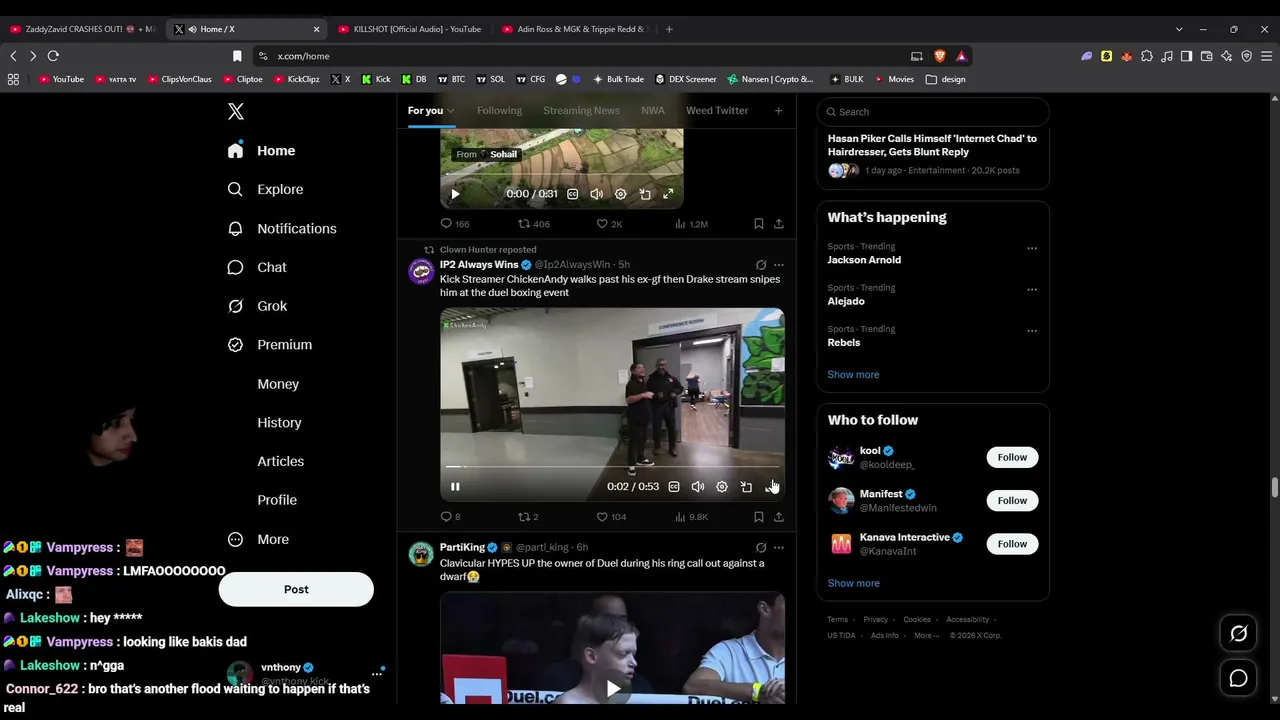Viewport: 1280px width, 720px height.
Task: Click the Post button
Action: point(296,590)
